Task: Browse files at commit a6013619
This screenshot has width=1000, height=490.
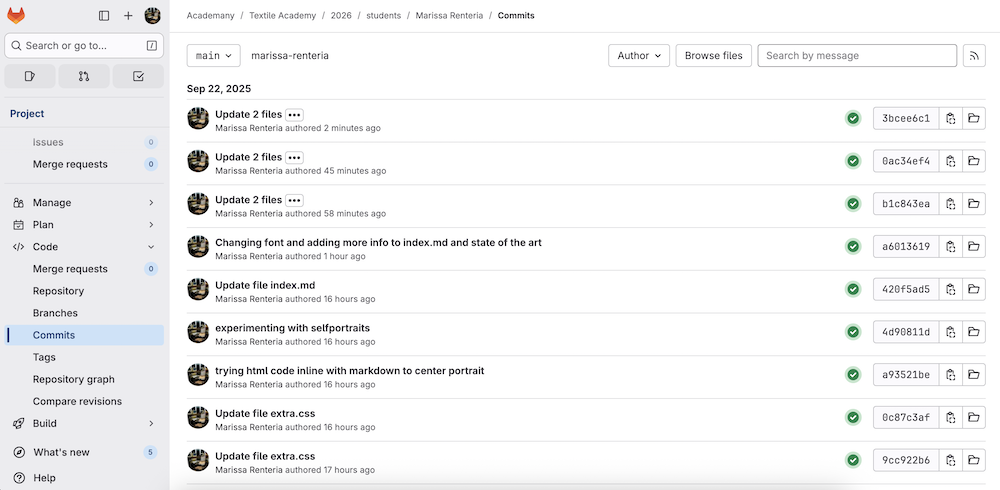Action: [974, 247]
